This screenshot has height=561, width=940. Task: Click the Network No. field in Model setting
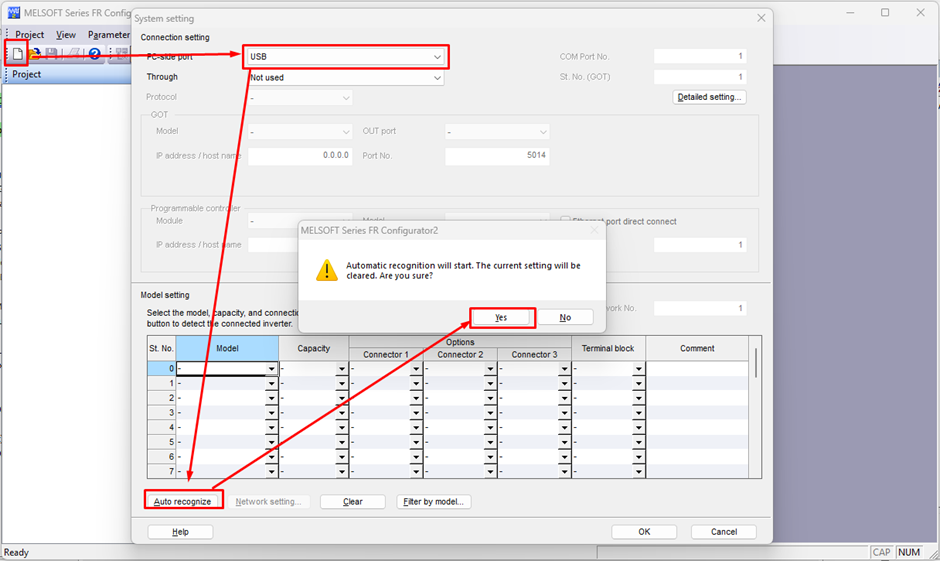pos(700,308)
